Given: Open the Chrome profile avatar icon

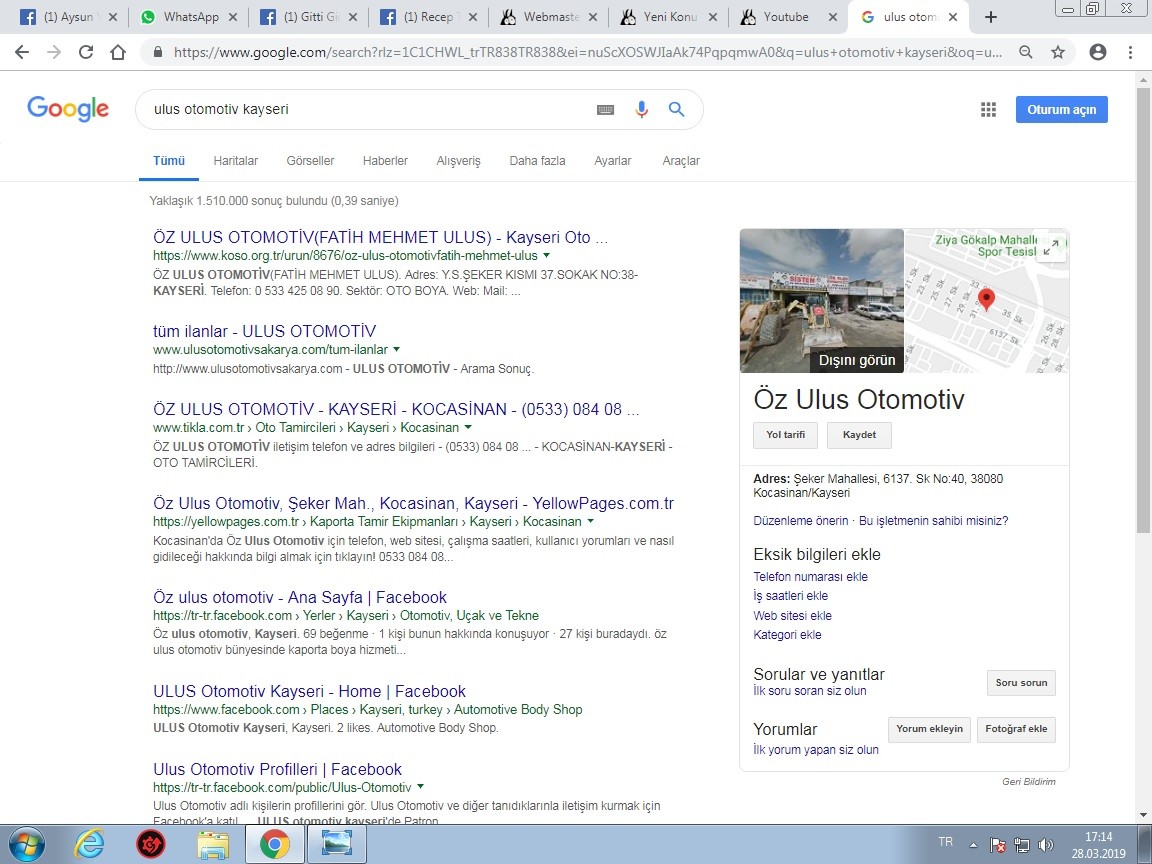Looking at the screenshot, I should coord(1098,52).
